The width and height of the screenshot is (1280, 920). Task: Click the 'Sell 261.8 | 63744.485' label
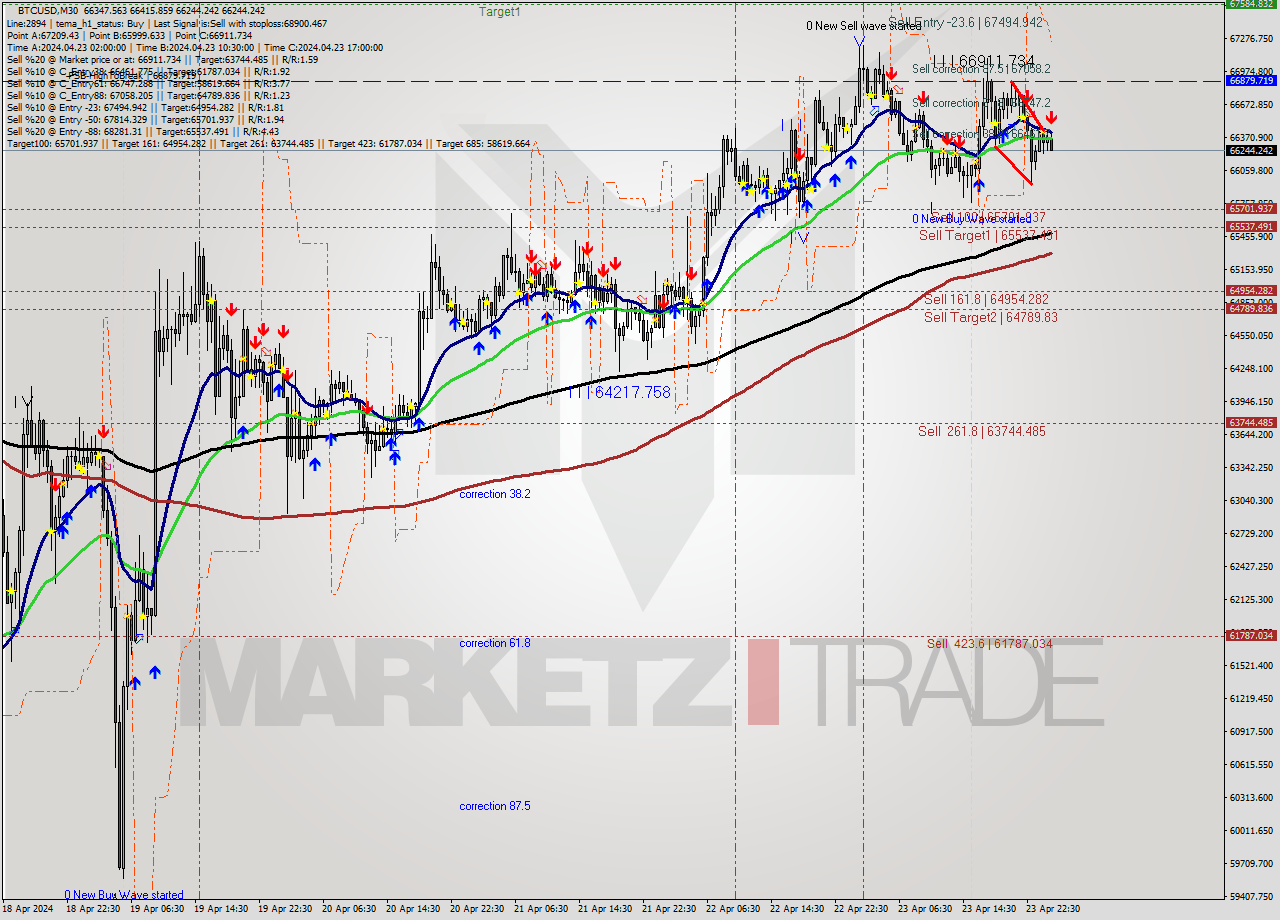click(x=982, y=432)
